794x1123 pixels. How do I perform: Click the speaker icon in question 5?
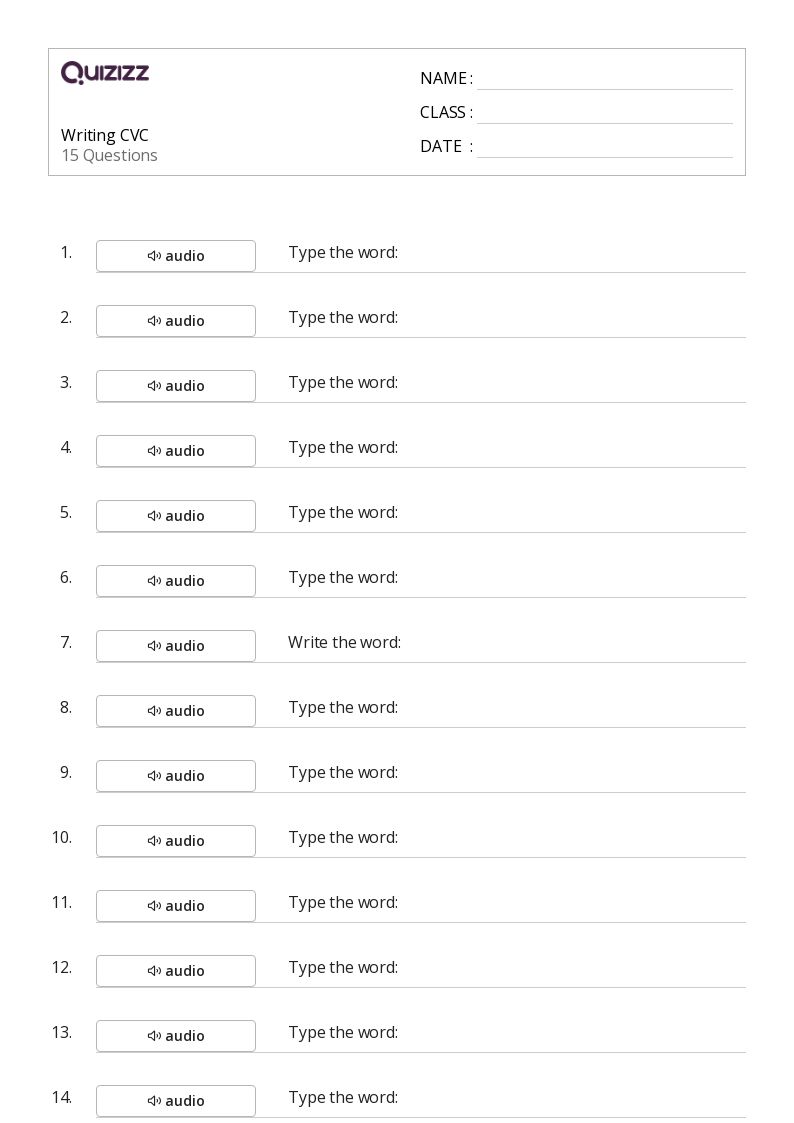(154, 516)
